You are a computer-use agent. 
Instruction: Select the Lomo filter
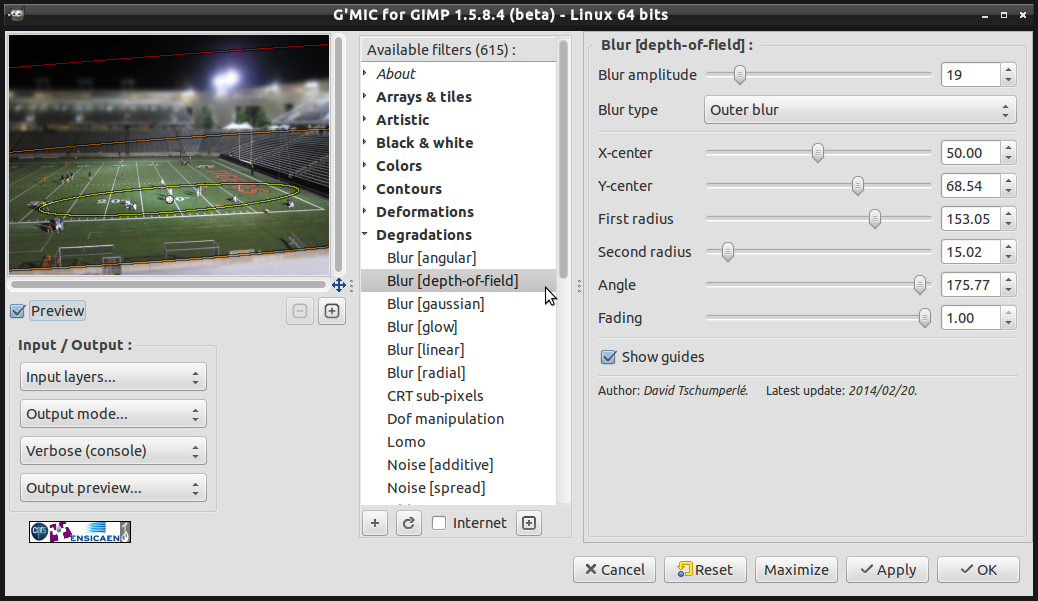[x=406, y=442]
